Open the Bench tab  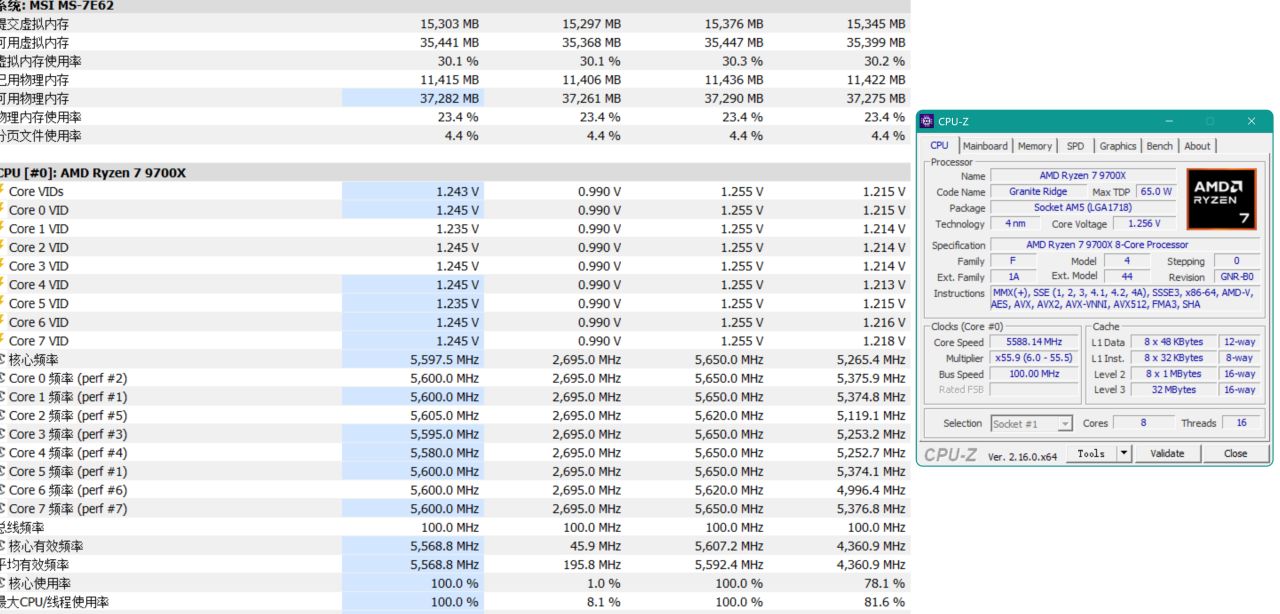(1159, 146)
